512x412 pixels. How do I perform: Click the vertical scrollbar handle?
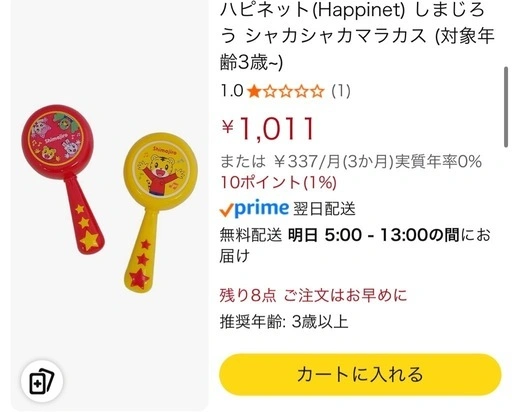(x=506, y=107)
